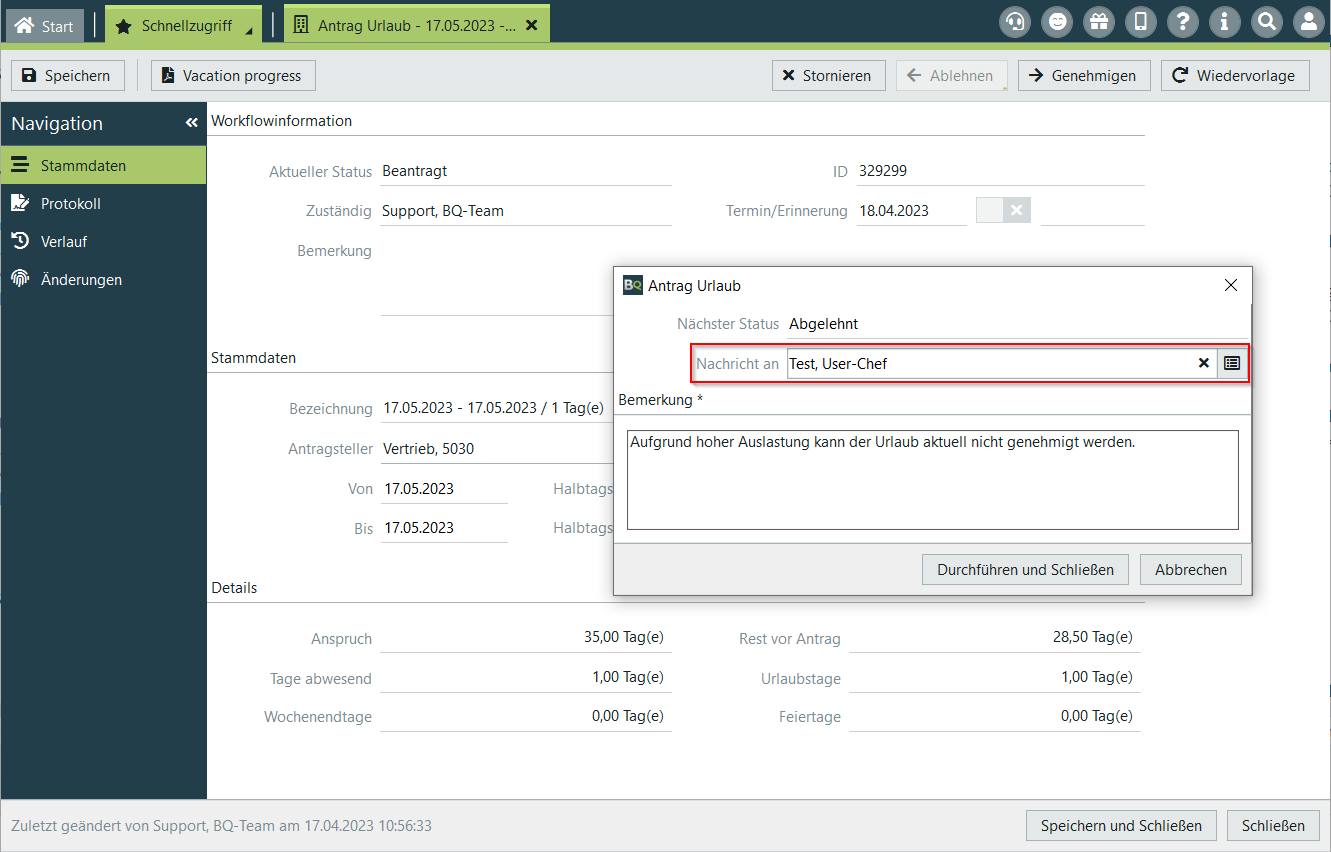Open Protokoll in the navigation
The width and height of the screenshot is (1331, 852).
tap(70, 204)
